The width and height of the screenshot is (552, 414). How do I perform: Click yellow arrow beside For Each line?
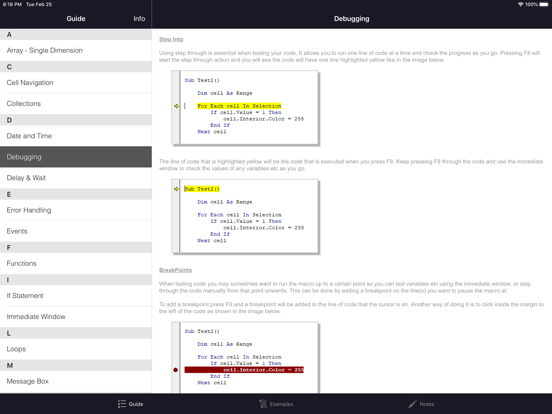tap(176, 106)
